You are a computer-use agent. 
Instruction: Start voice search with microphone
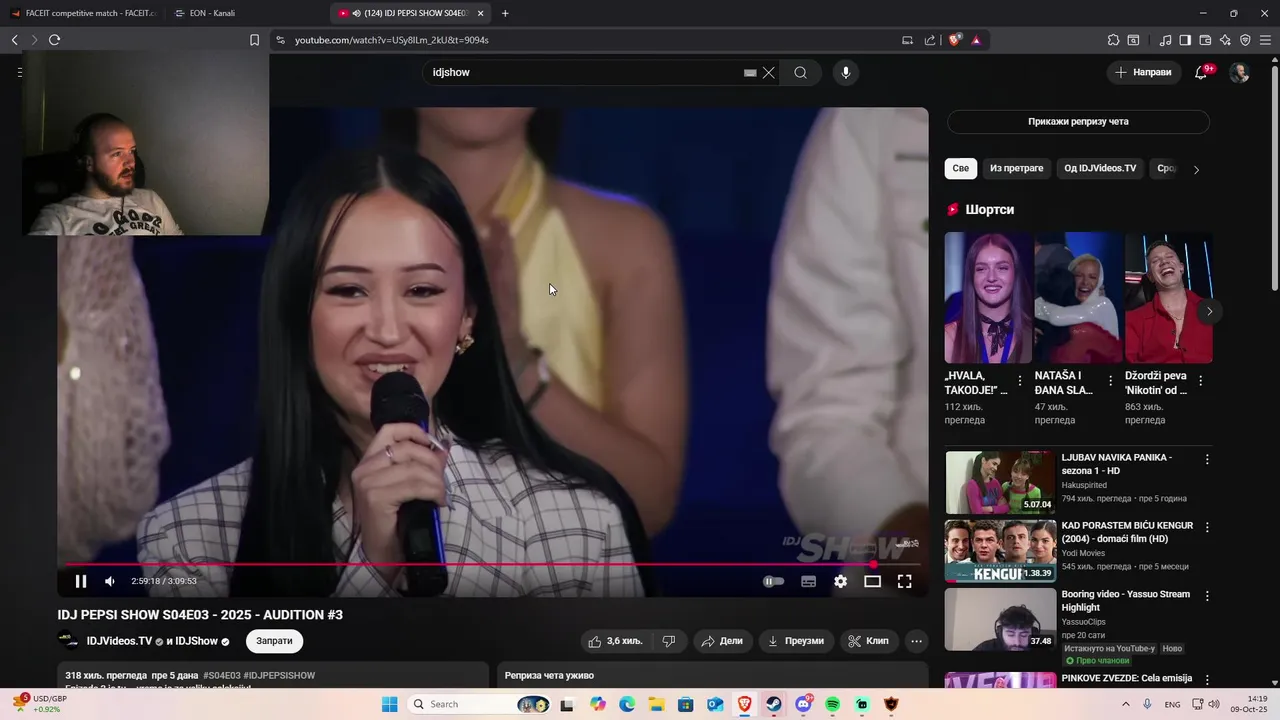[845, 72]
